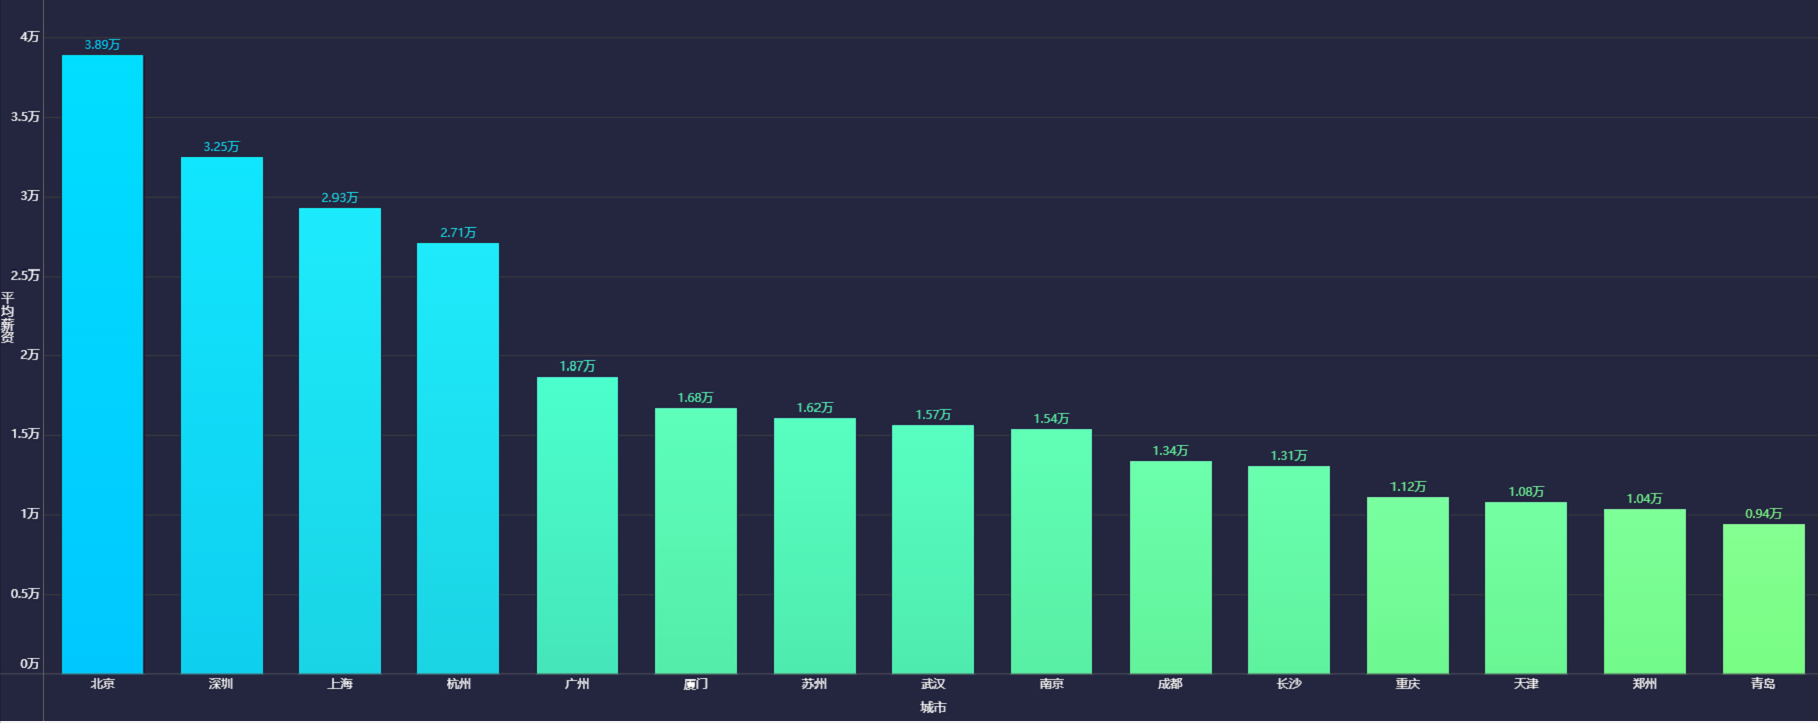This screenshot has height=723, width=1818.
Task: Click the 3.25万 value label
Action: pos(221,147)
